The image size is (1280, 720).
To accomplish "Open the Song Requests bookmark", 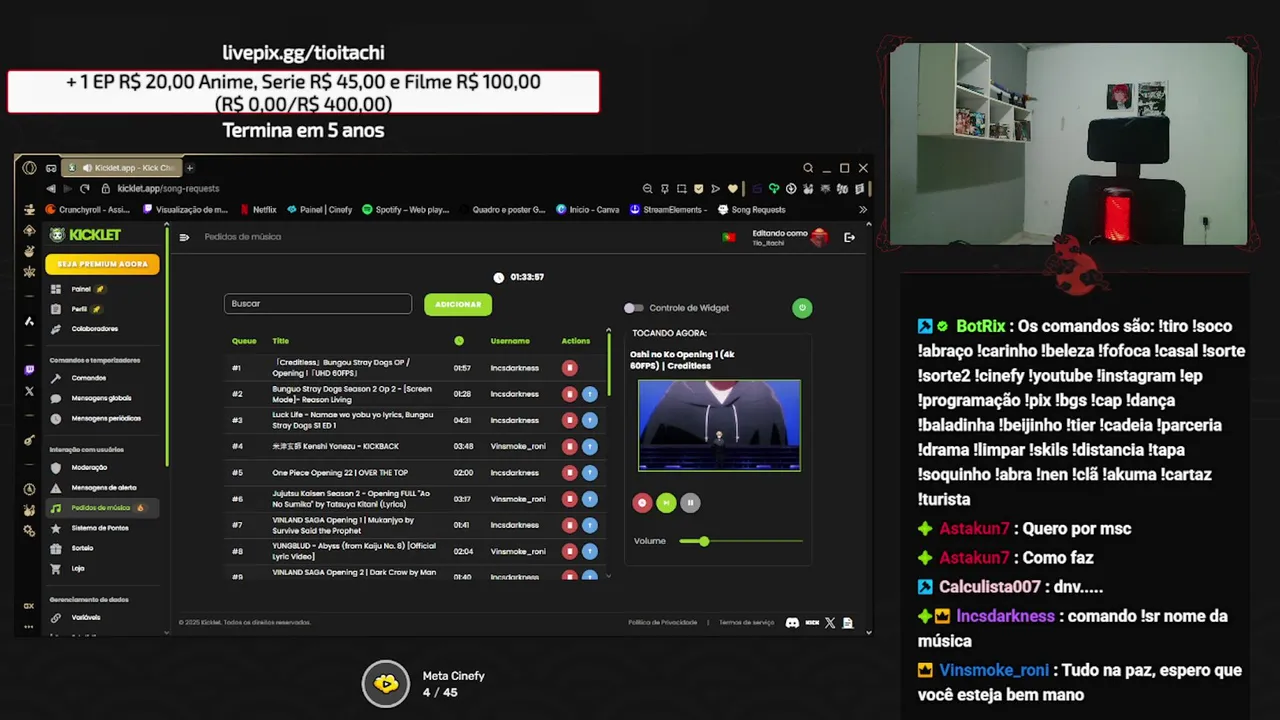I will tap(751, 210).
